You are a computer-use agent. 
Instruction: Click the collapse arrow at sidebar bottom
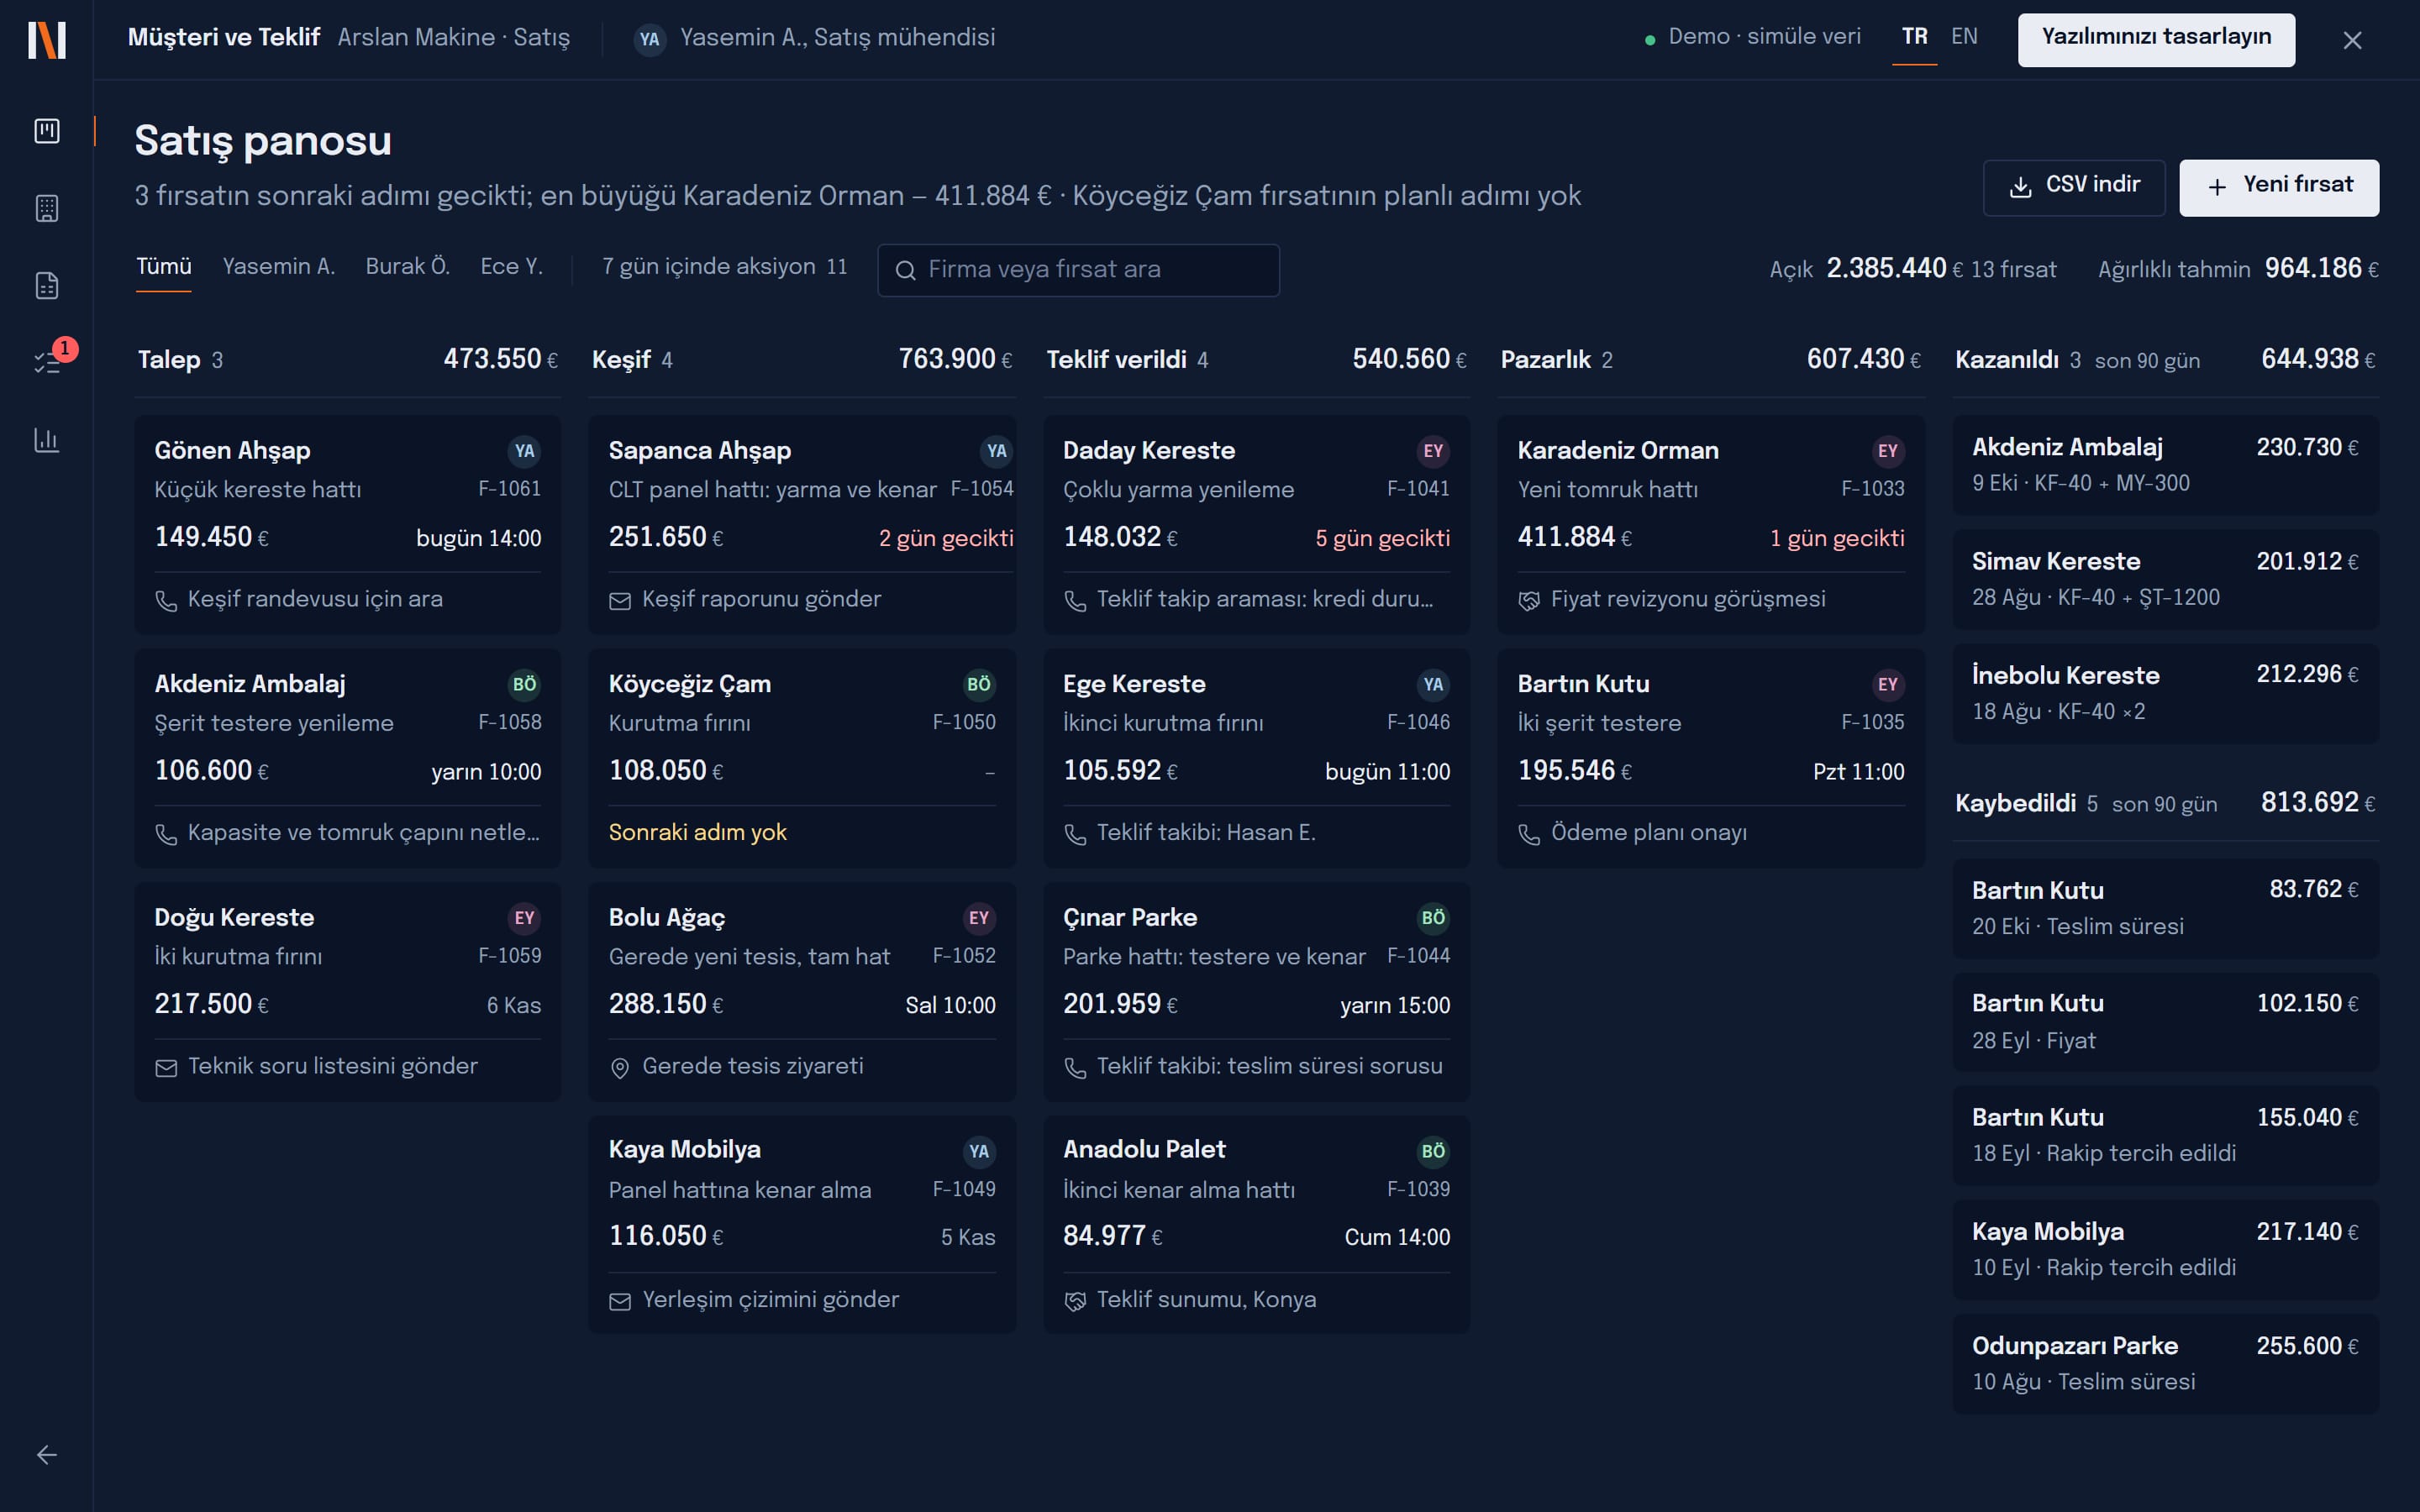47,1455
